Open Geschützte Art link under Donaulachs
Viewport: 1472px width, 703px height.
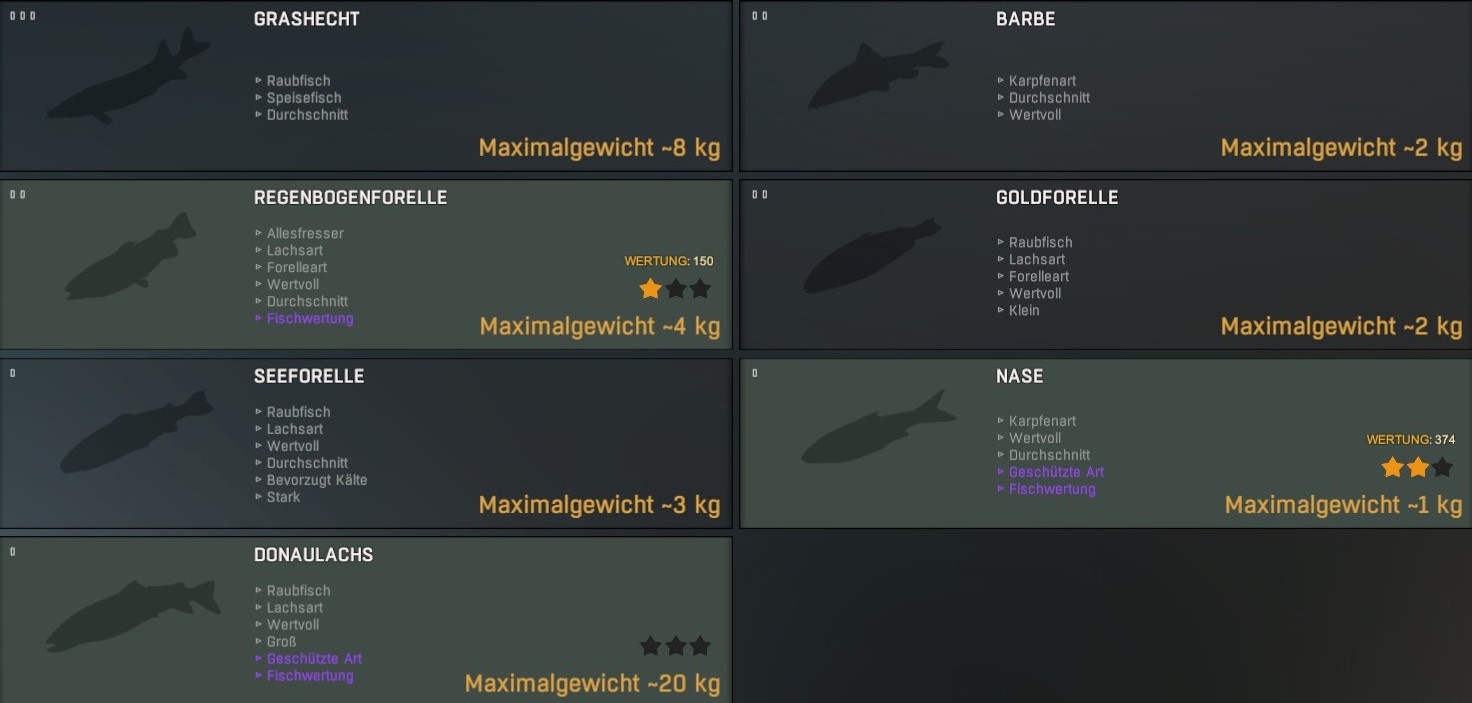click(314, 658)
